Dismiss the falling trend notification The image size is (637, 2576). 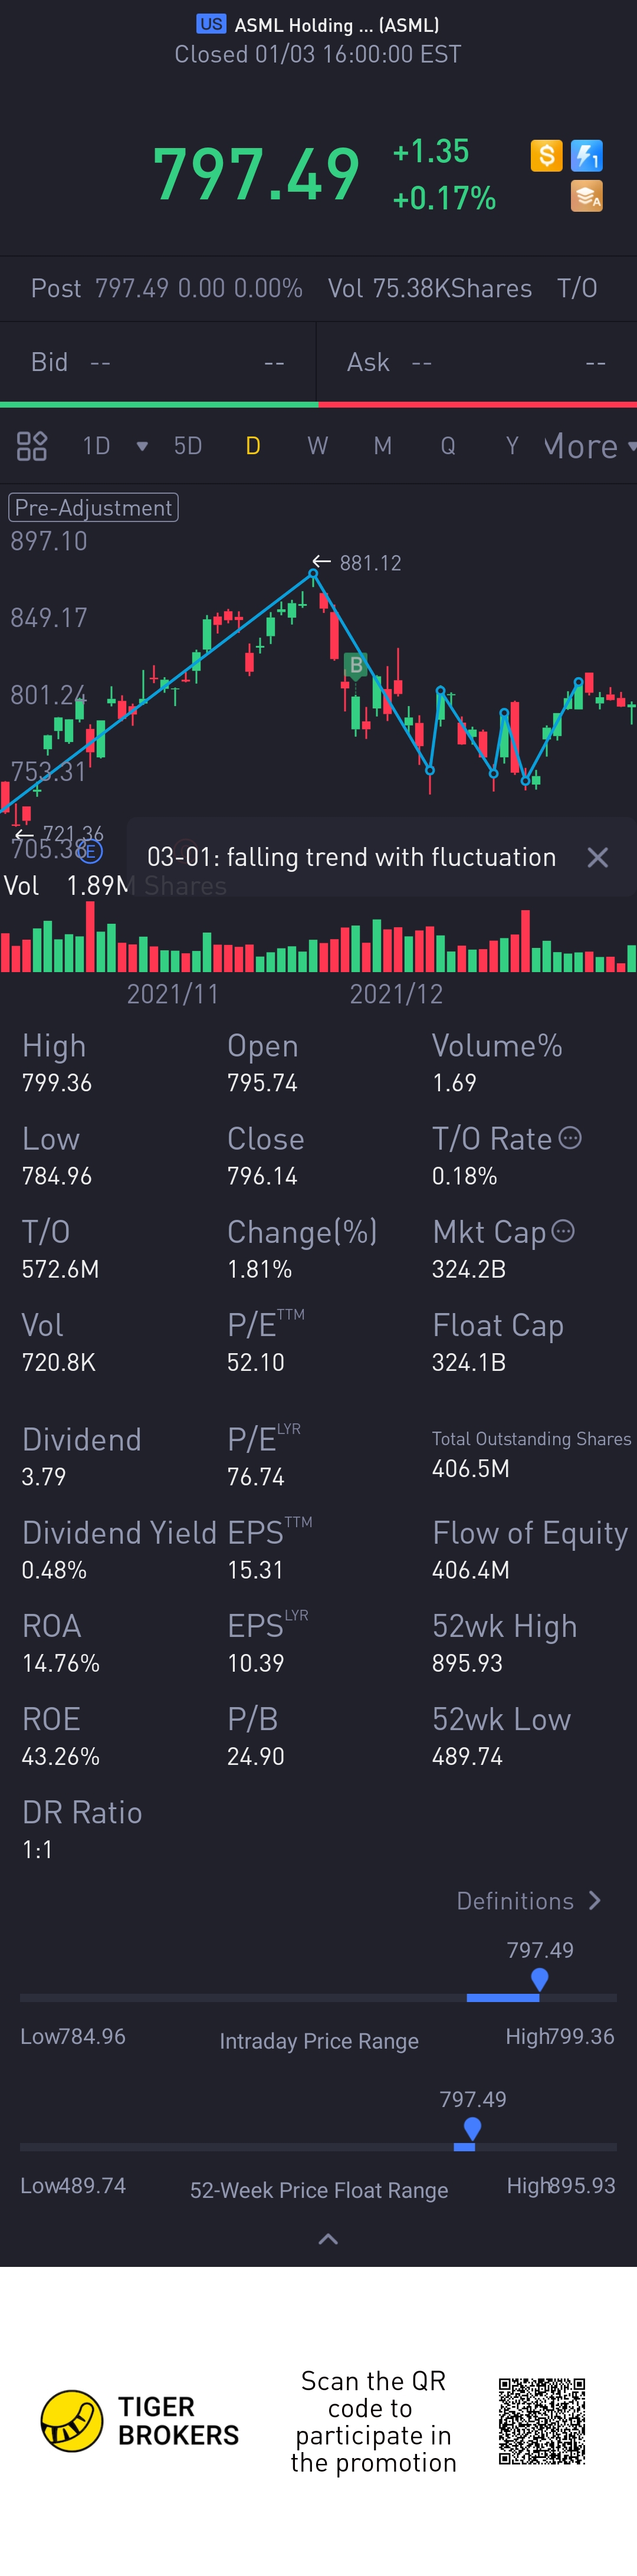tap(597, 857)
